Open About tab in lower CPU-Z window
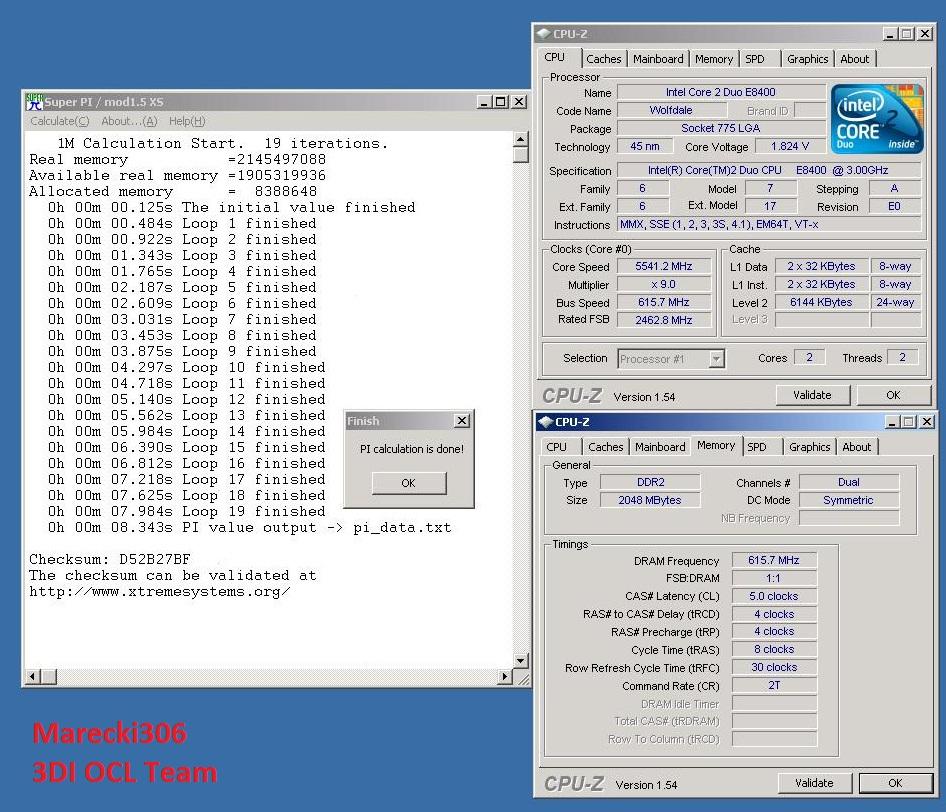The width and height of the screenshot is (946, 812). coord(857,447)
